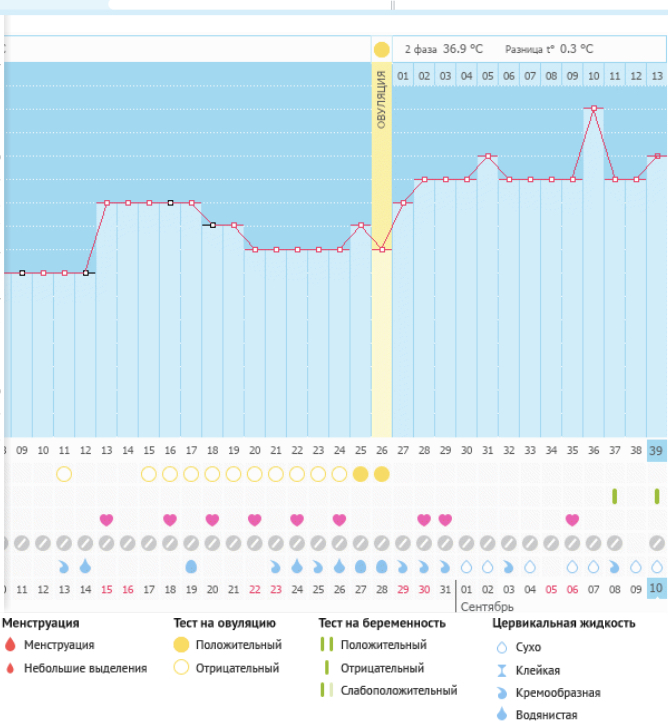Click the green pregnancy test mark on cycle day 37

click(614, 496)
